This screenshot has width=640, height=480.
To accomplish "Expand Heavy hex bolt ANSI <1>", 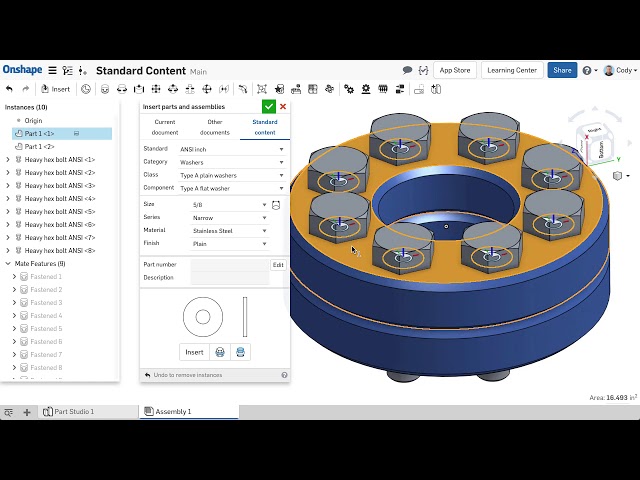I will (x=8, y=160).
